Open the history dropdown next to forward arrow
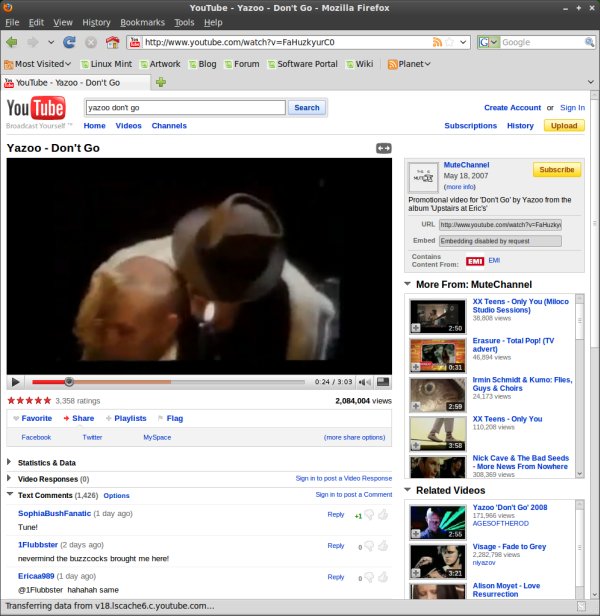Image resolution: width=600 pixels, height=616 pixels. click(x=51, y=42)
